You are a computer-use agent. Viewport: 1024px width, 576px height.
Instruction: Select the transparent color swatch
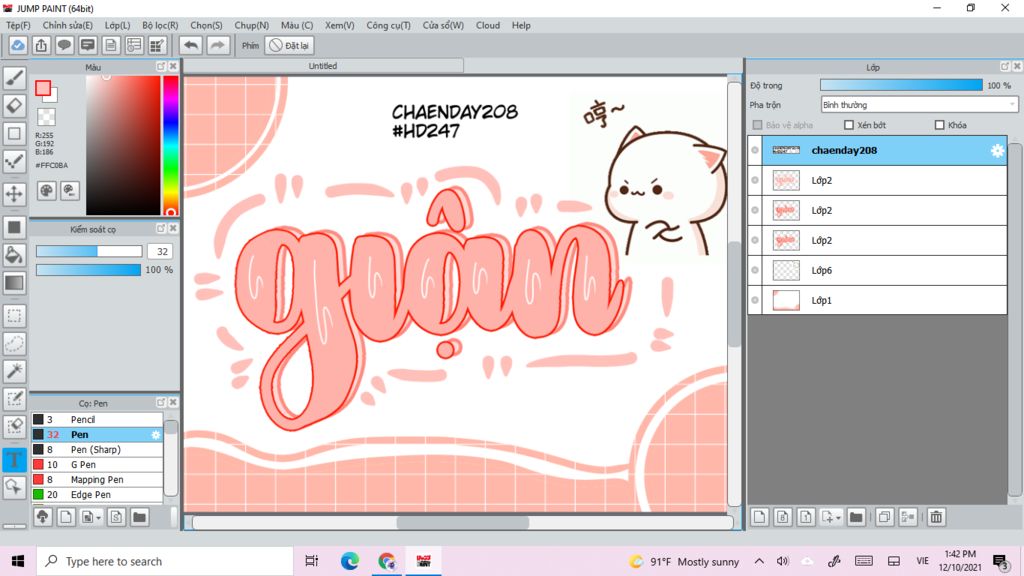tap(46, 117)
